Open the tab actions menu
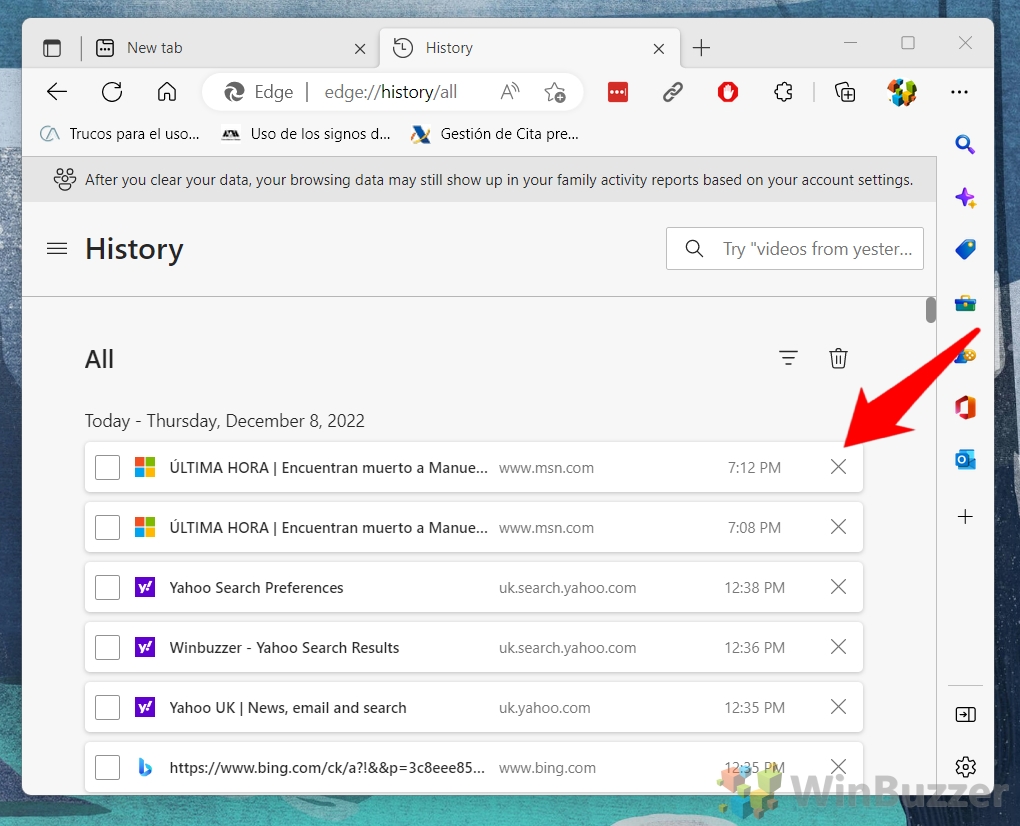The image size is (1020, 826). click(52, 47)
